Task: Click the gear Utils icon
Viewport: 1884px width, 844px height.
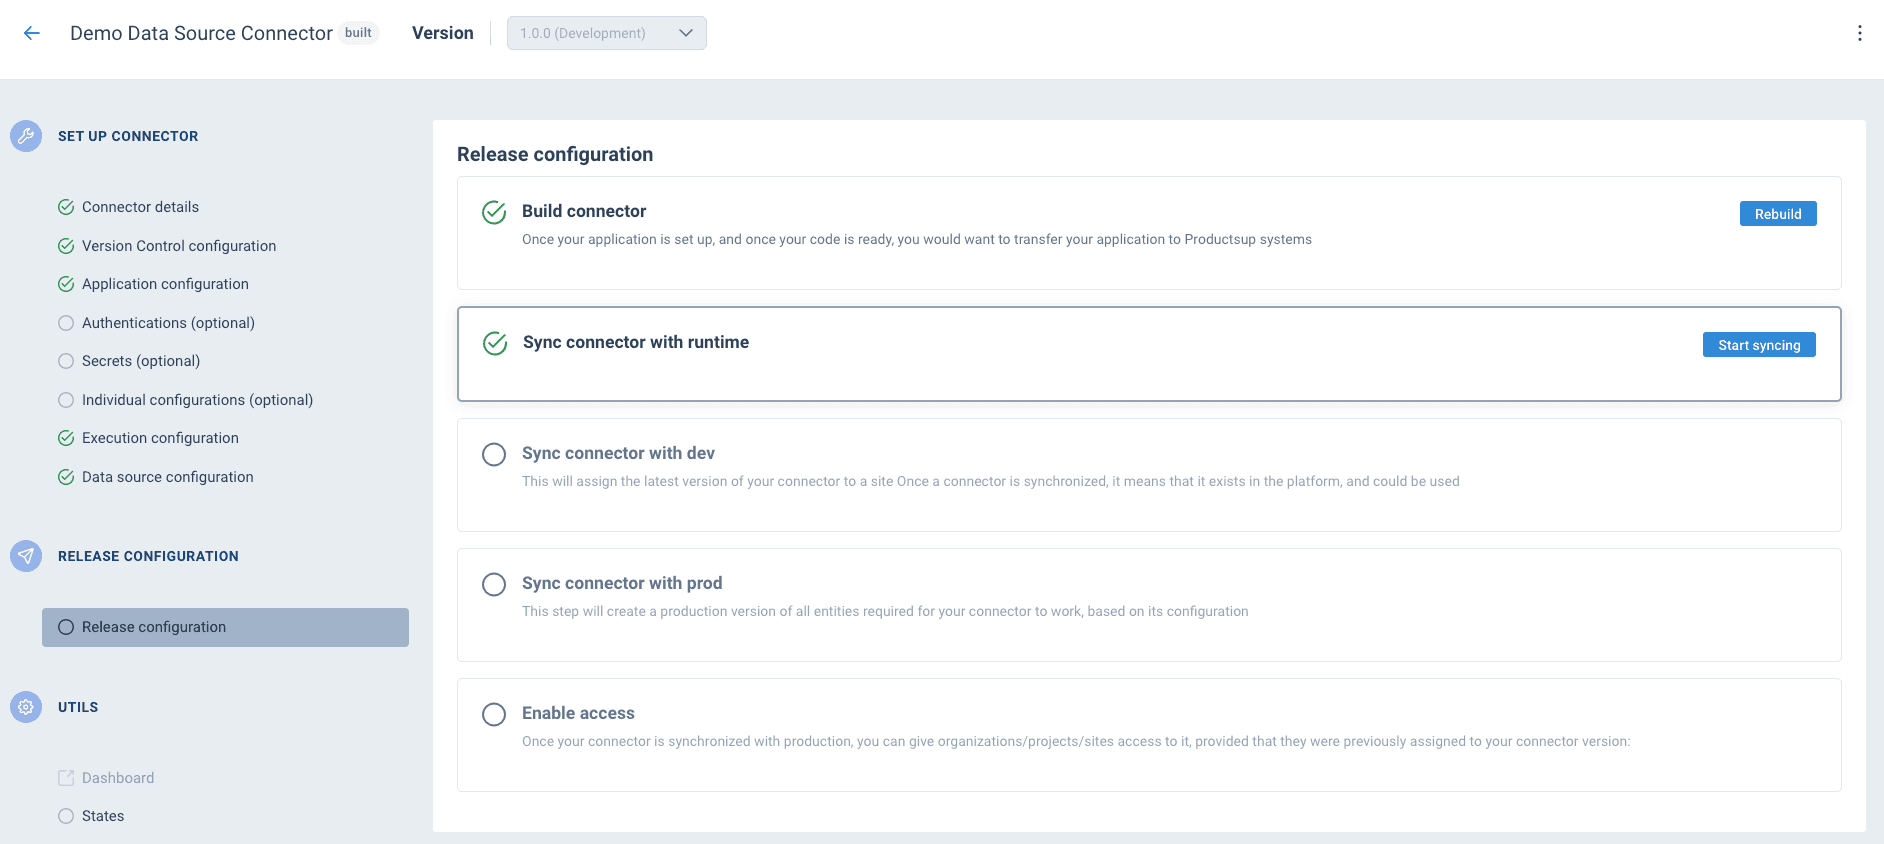Action: [x=26, y=707]
